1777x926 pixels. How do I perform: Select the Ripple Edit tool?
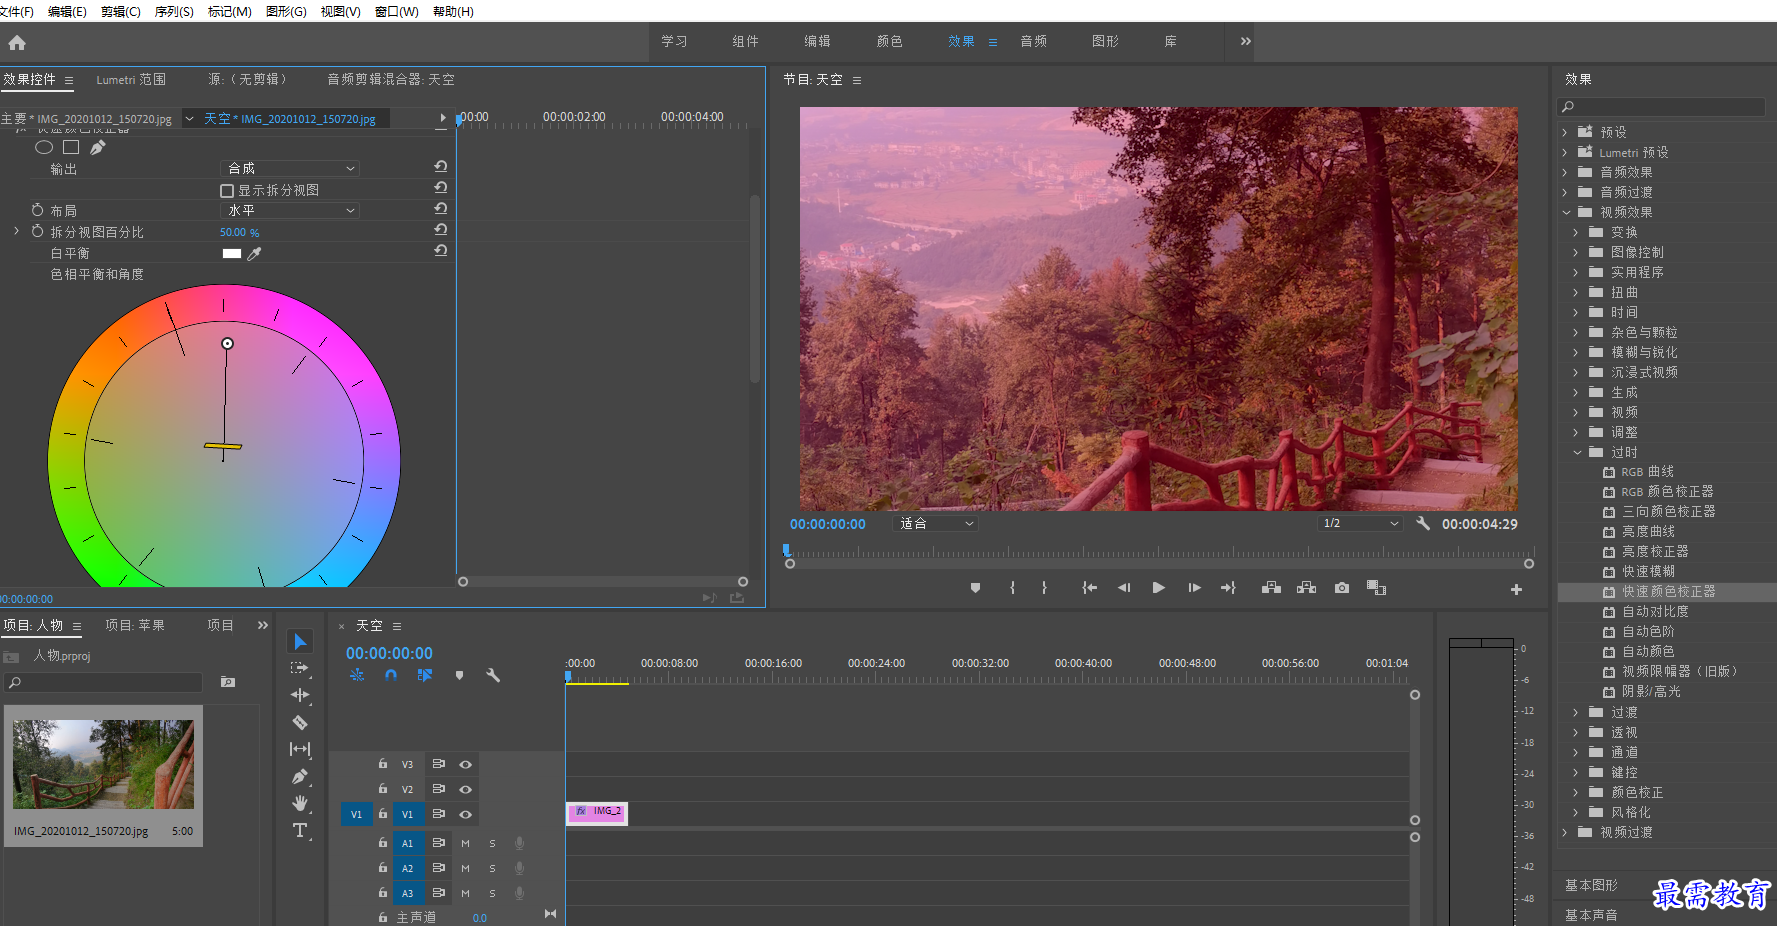click(300, 695)
